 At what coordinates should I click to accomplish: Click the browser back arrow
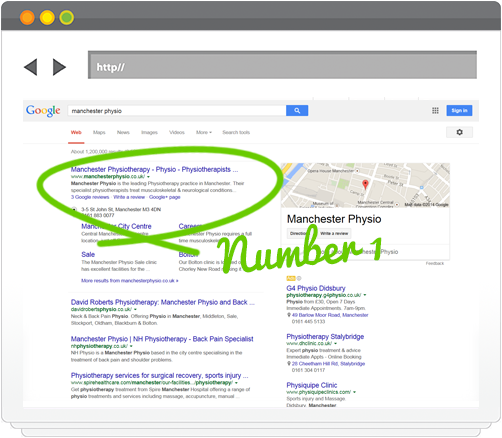[x=31, y=67]
